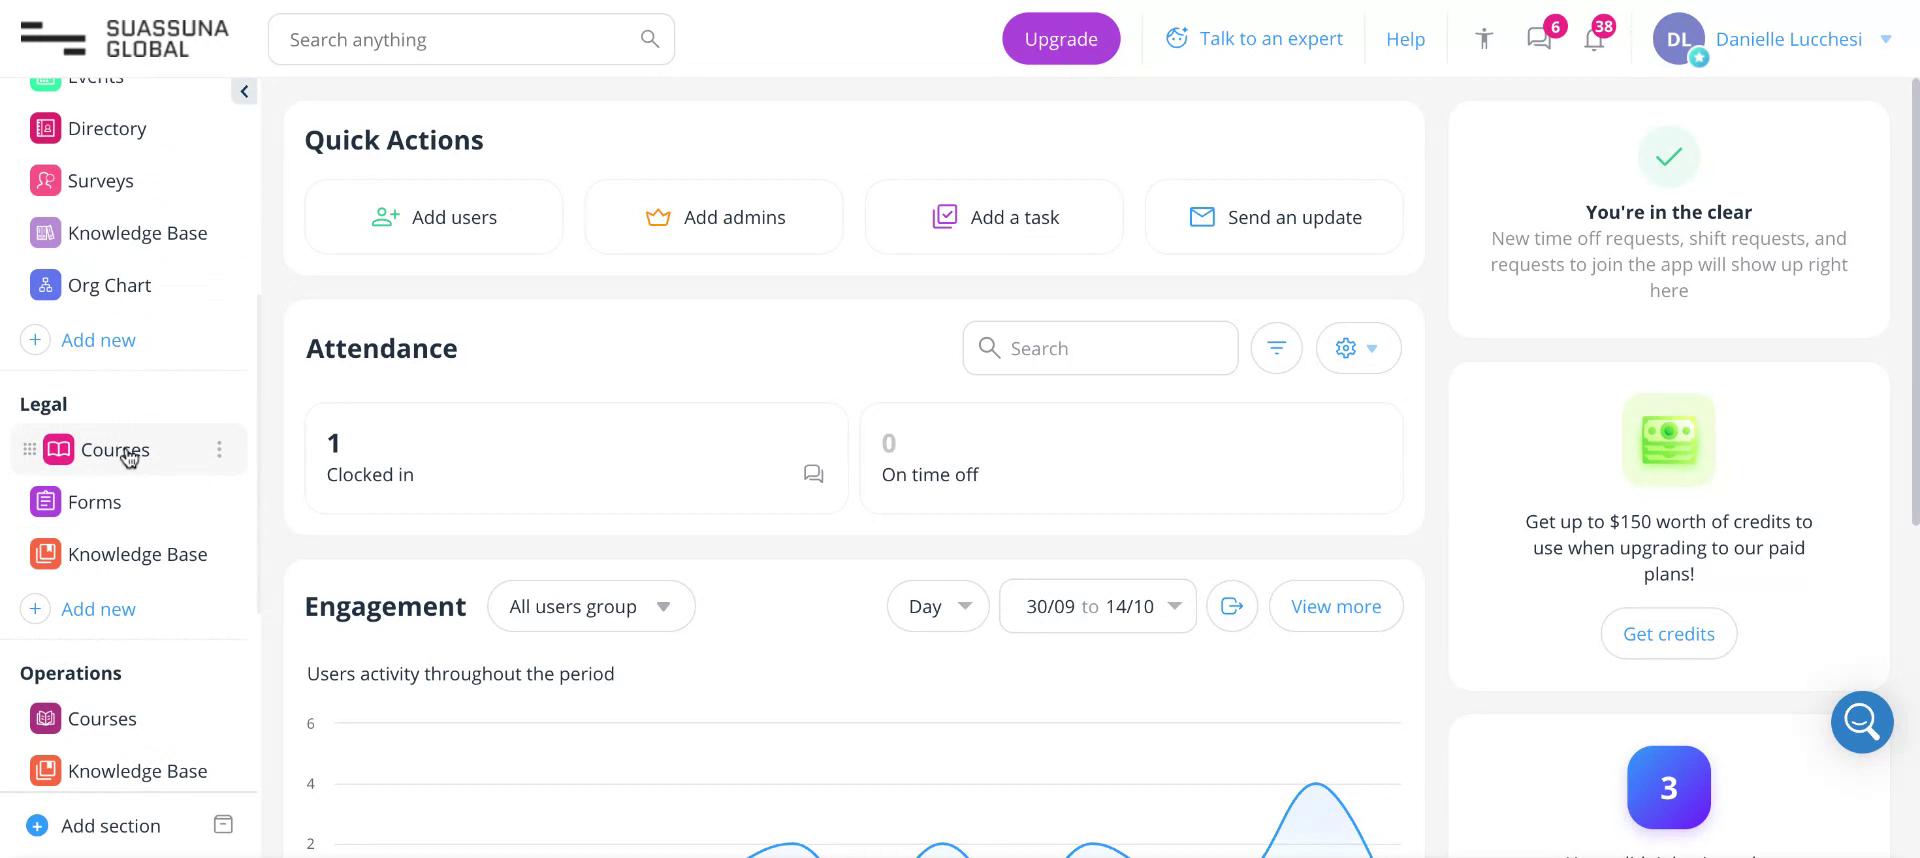Open Directory in the sidebar
The width and height of the screenshot is (1920, 858).
click(x=107, y=129)
